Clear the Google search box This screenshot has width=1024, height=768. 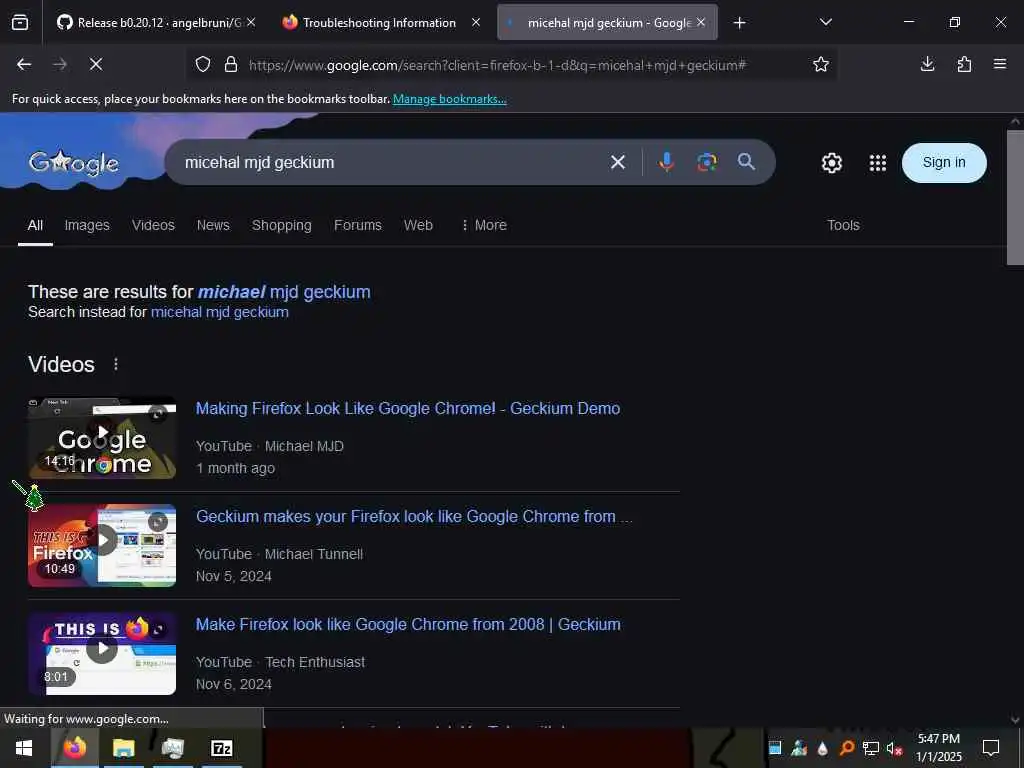(x=618, y=162)
